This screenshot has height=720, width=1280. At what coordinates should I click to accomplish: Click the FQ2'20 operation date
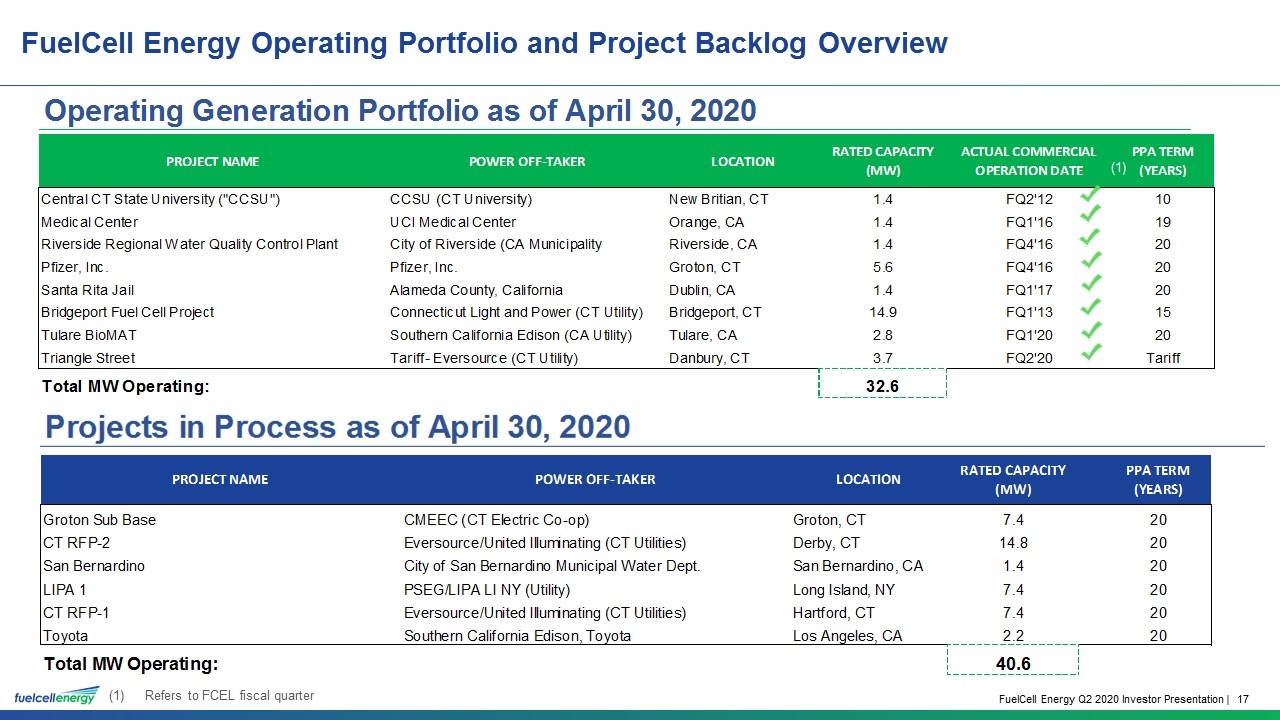1029,358
